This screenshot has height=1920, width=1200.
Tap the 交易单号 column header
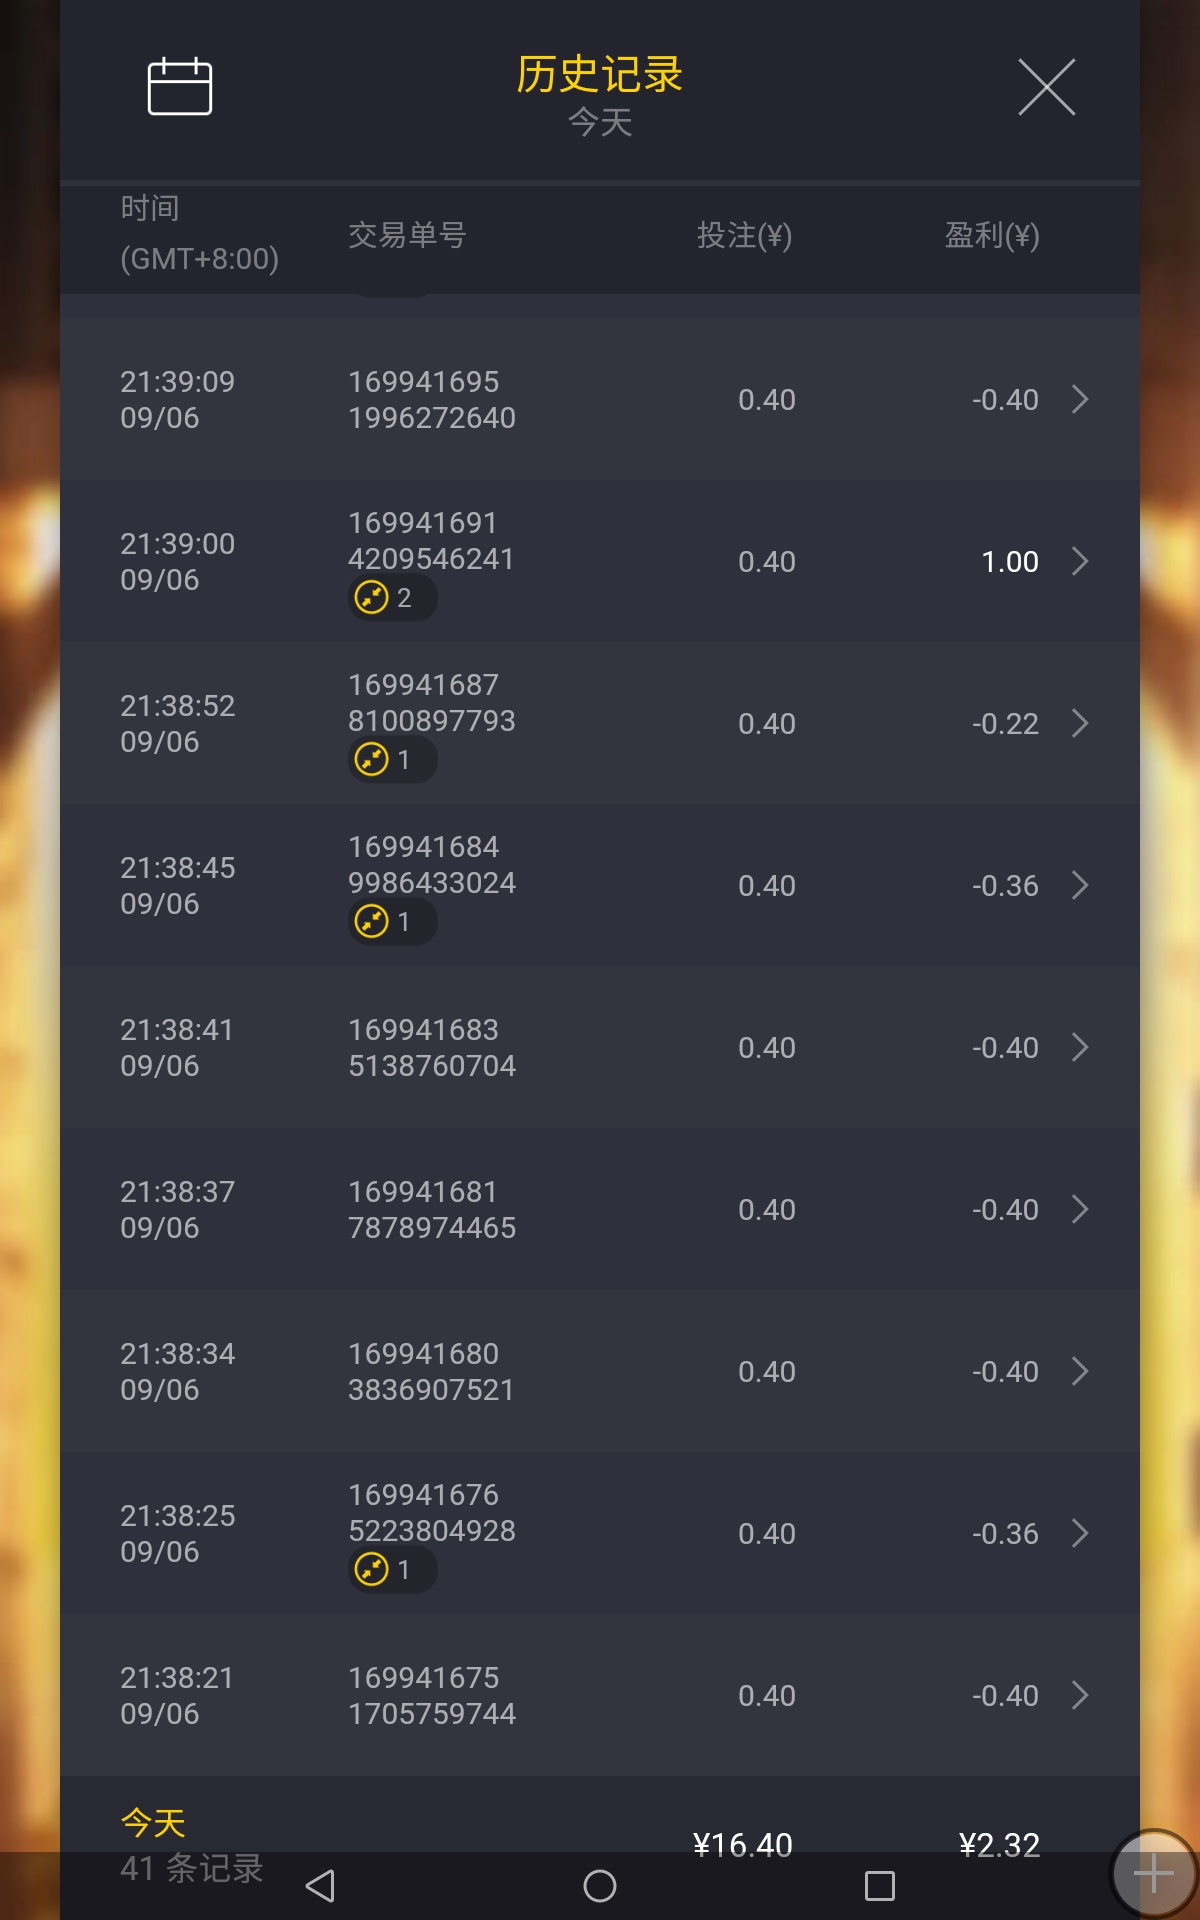[x=407, y=235]
